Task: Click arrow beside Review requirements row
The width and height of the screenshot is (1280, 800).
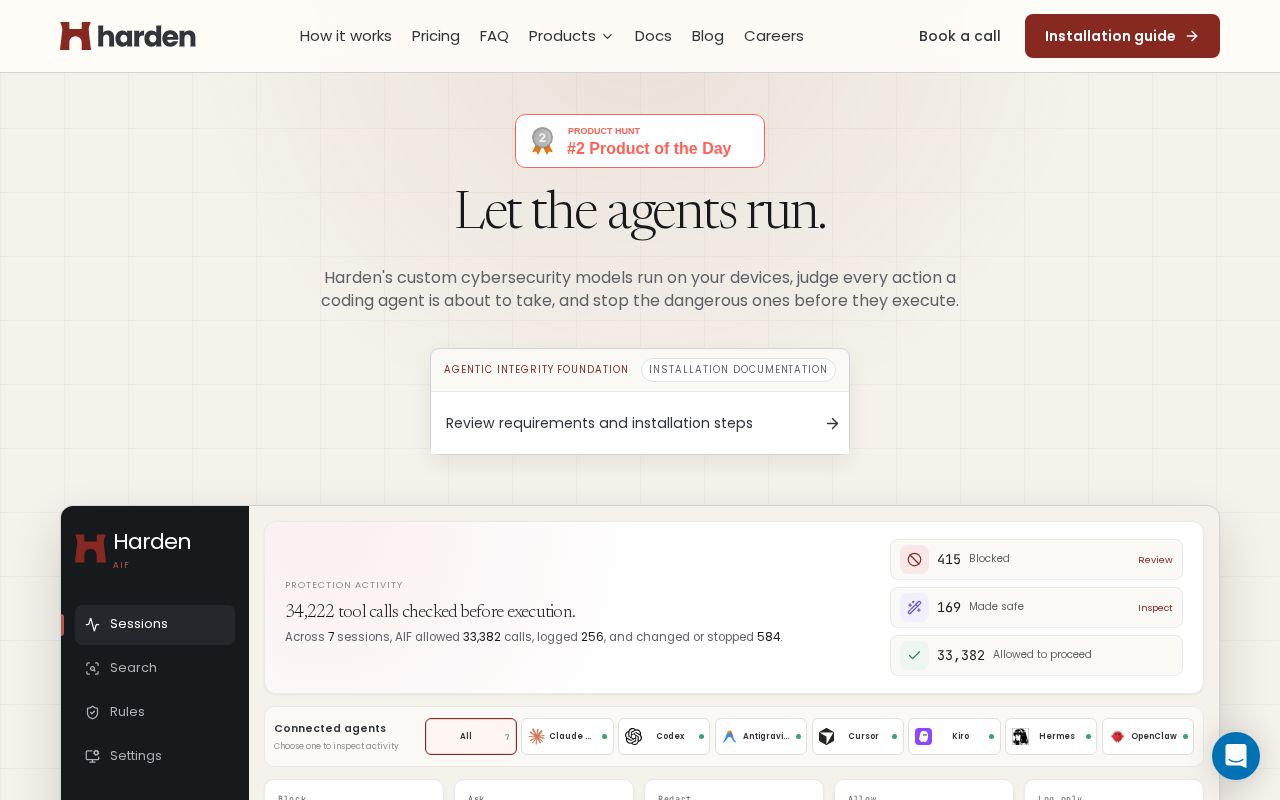Action: (x=832, y=423)
